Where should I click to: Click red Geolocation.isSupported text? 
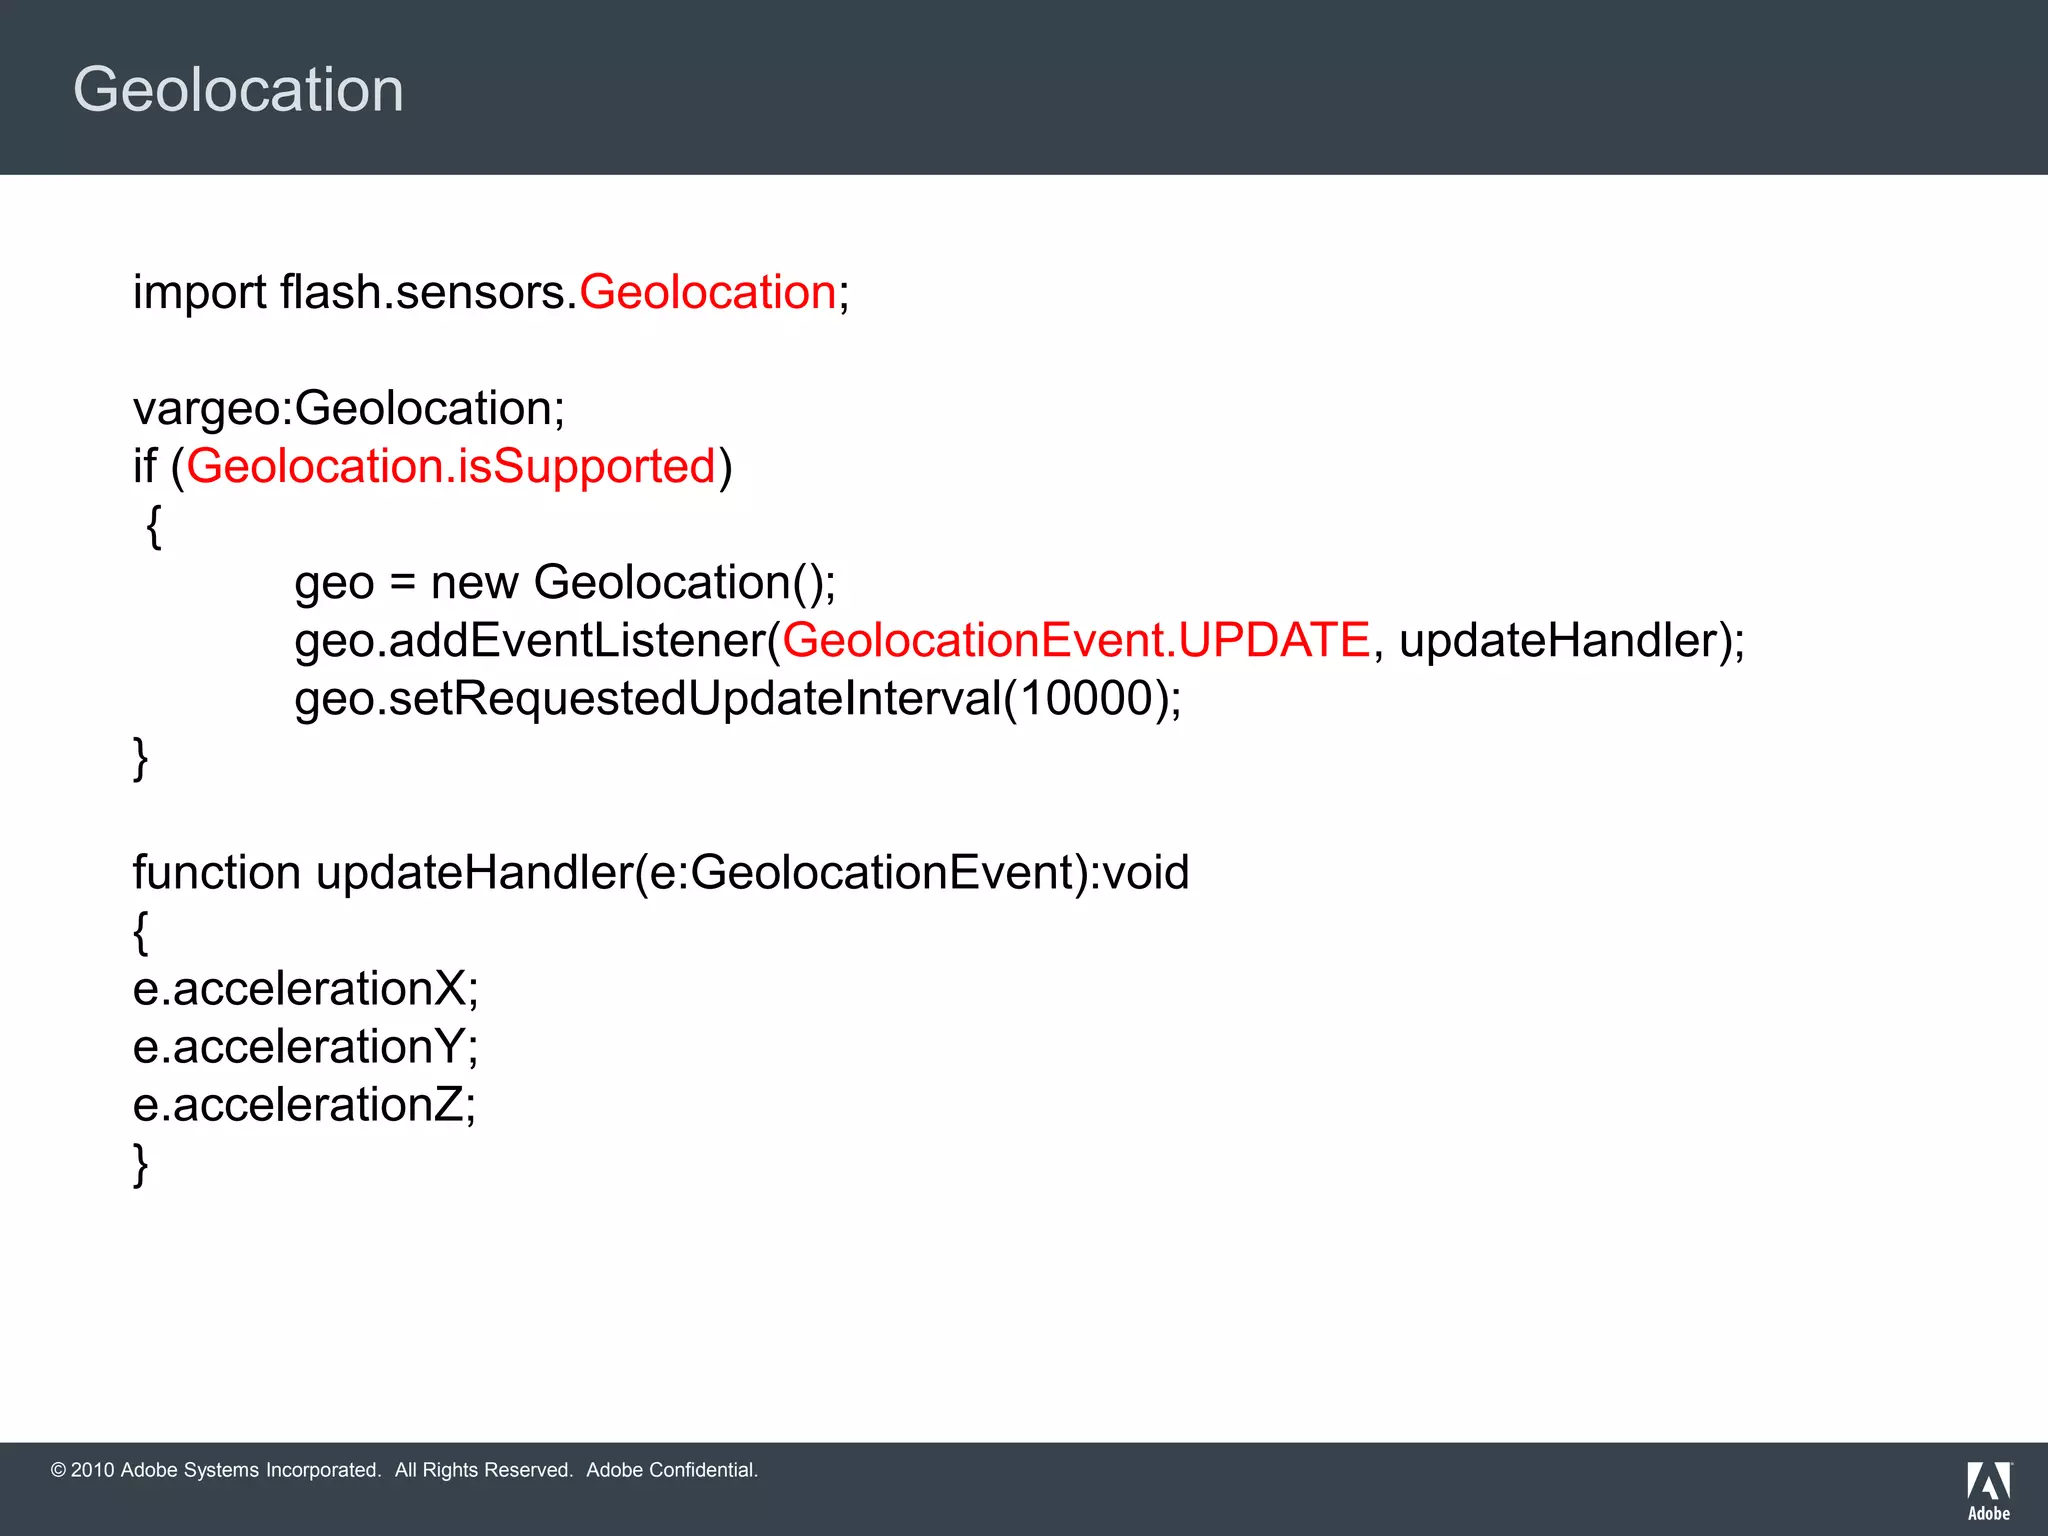451,466
